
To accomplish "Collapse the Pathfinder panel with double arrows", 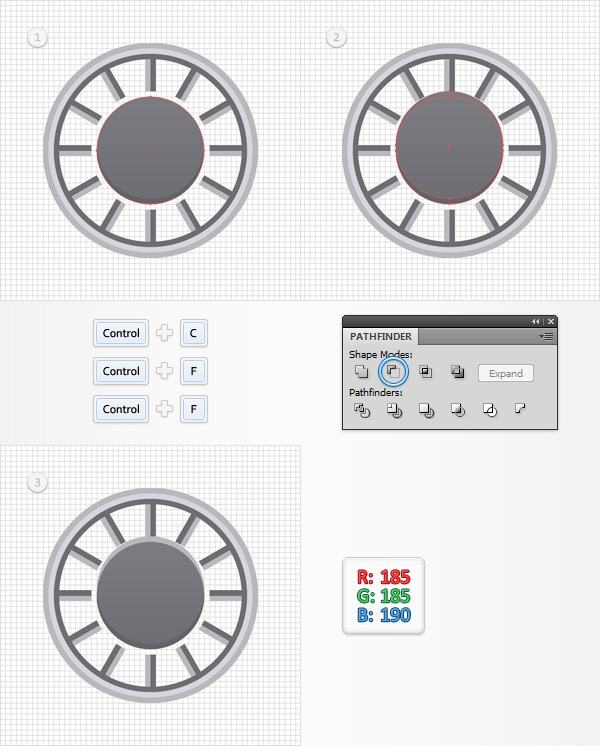I will click(x=536, y=322).
